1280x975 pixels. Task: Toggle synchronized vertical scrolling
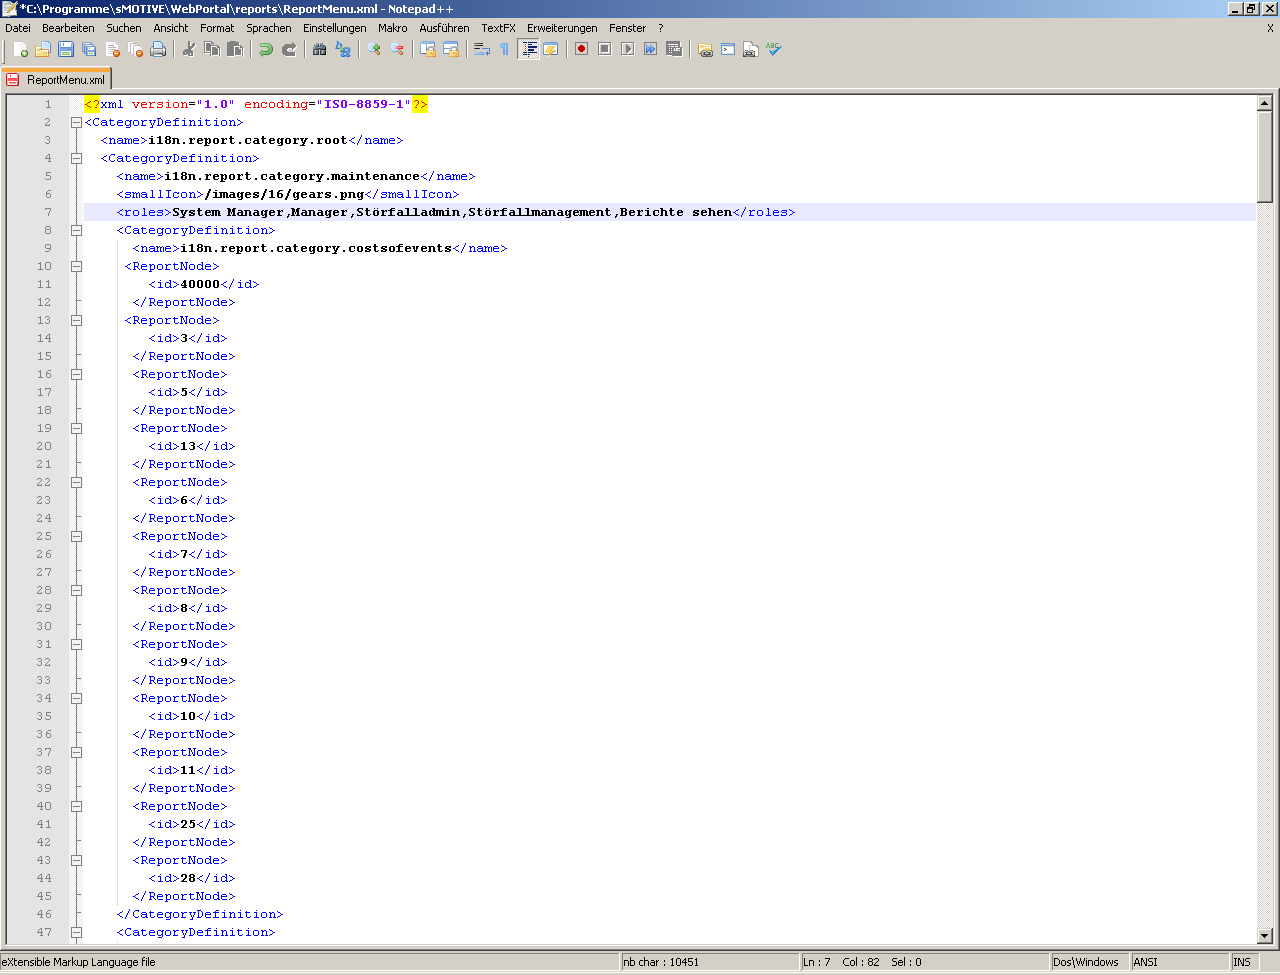click(x=428, y=49)
